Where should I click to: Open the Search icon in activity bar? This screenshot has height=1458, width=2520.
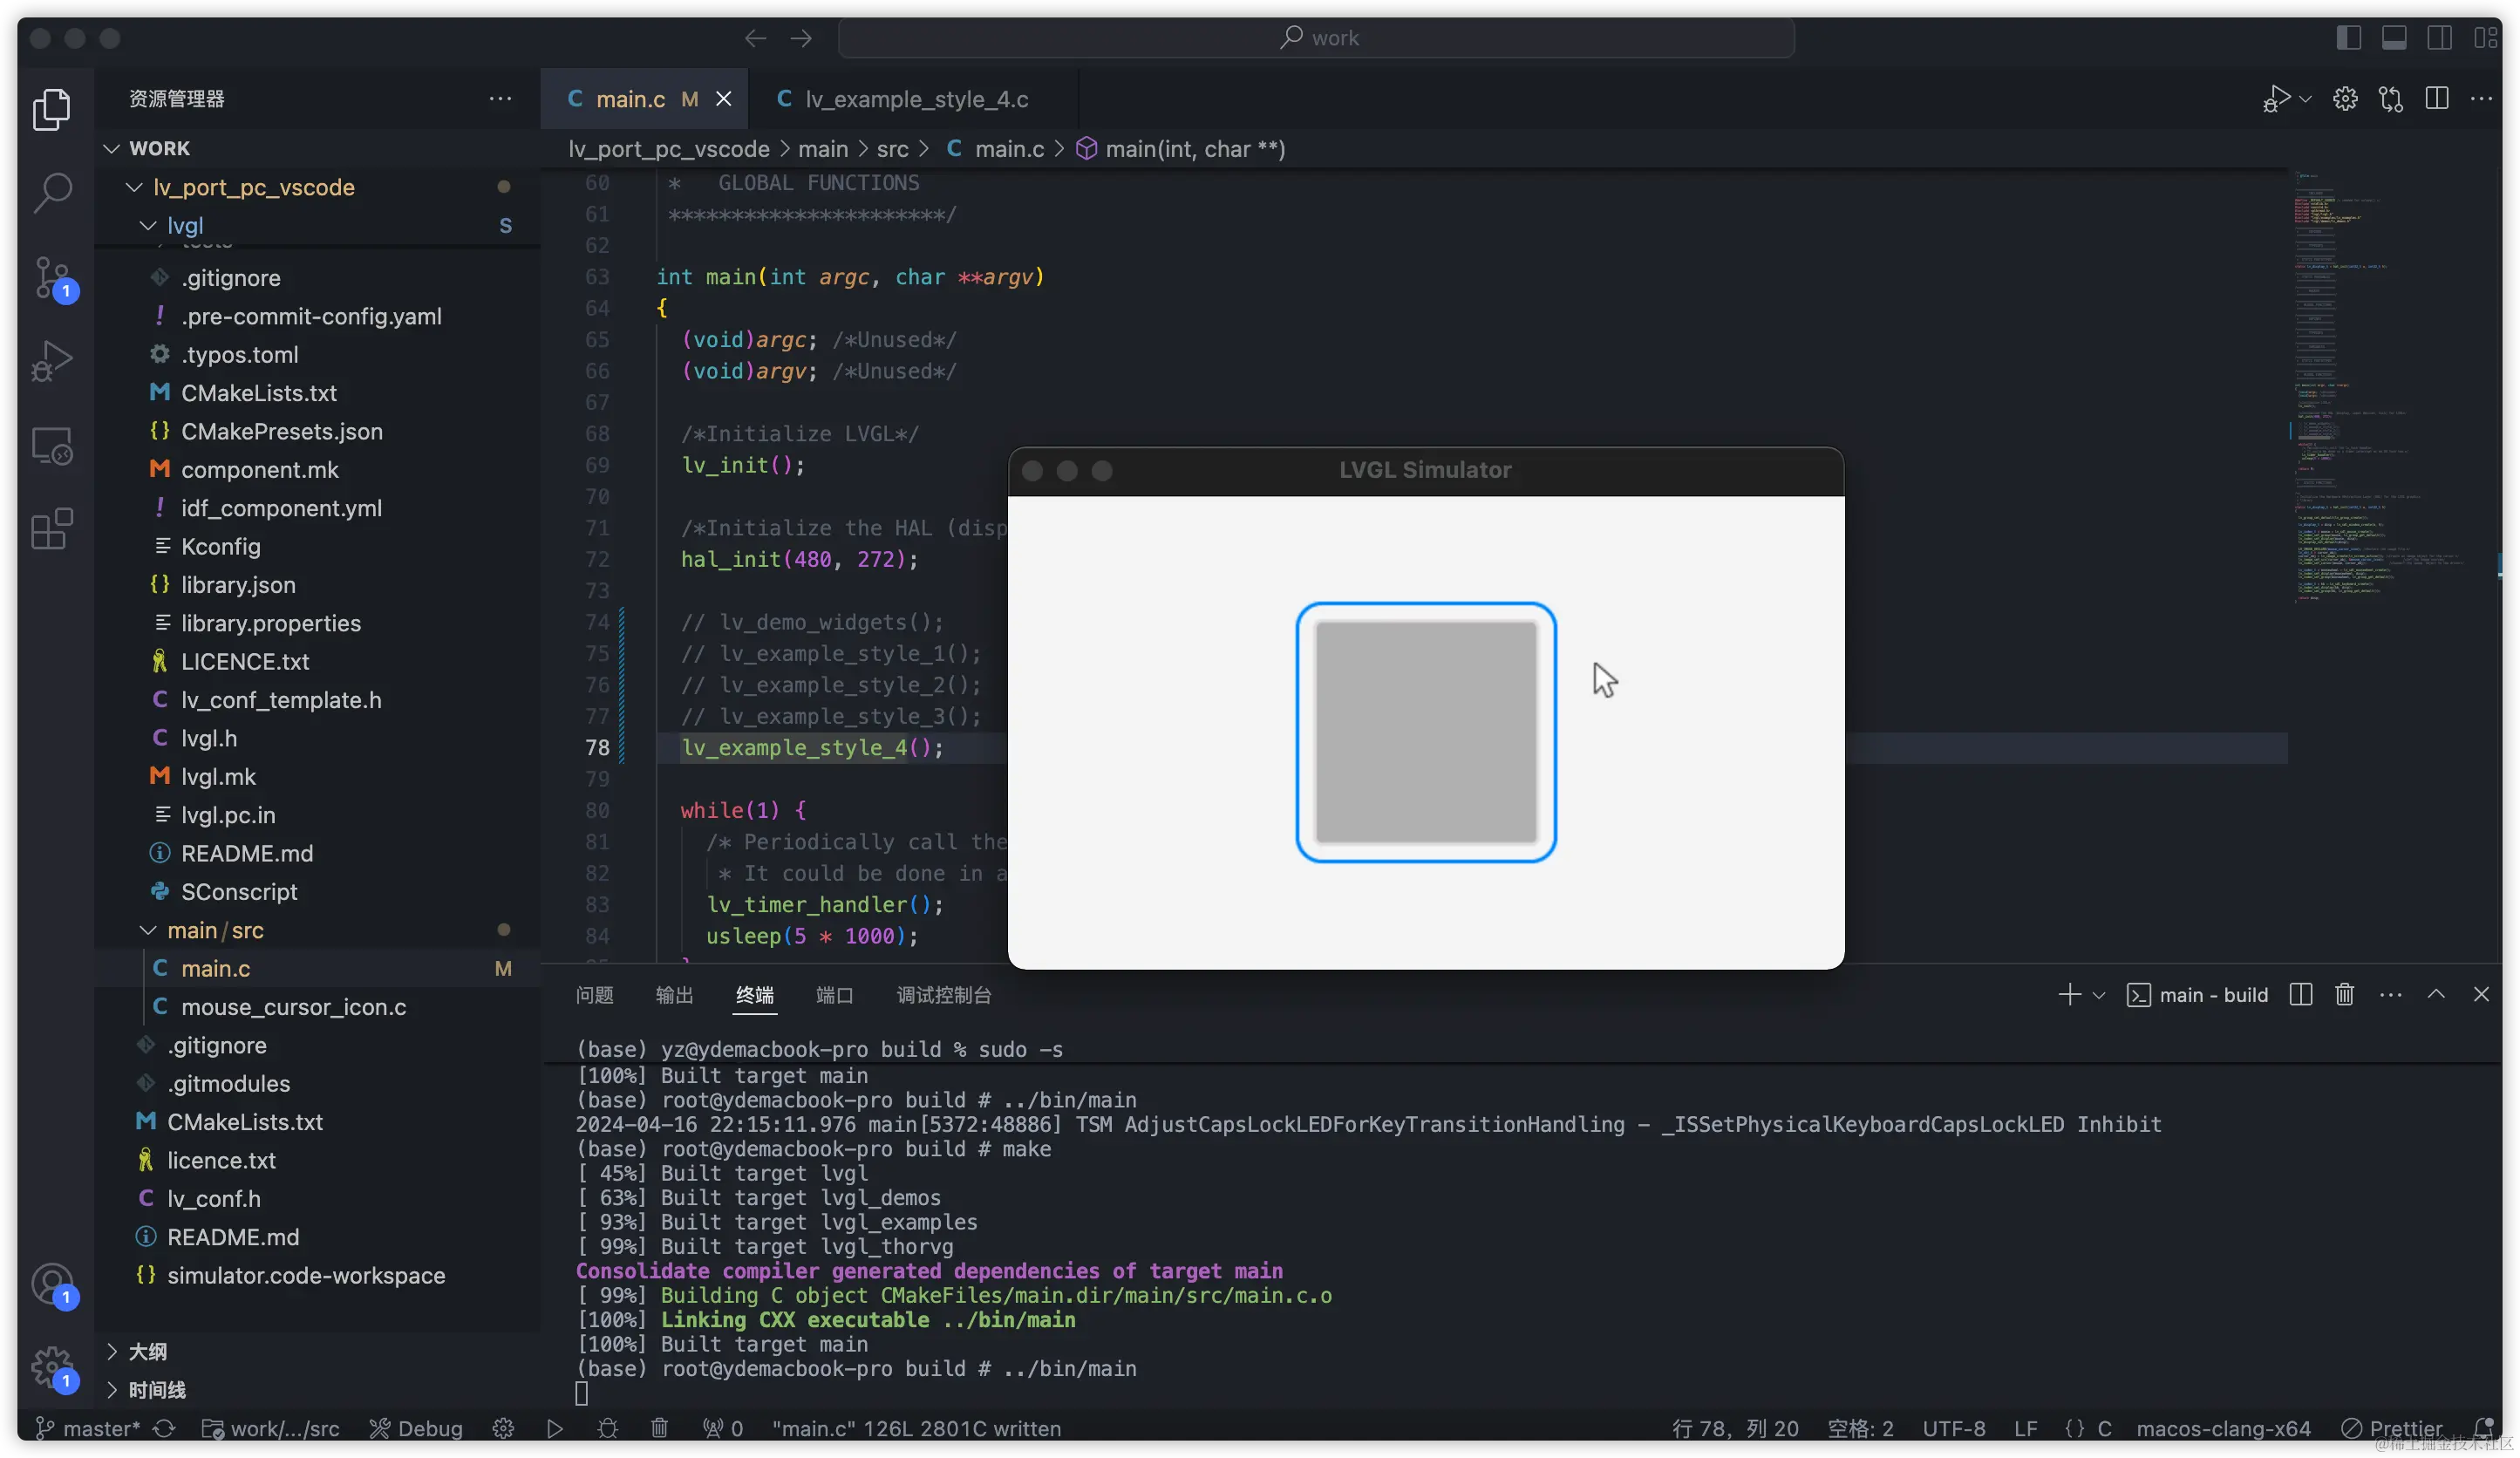(x=52, y=192)
